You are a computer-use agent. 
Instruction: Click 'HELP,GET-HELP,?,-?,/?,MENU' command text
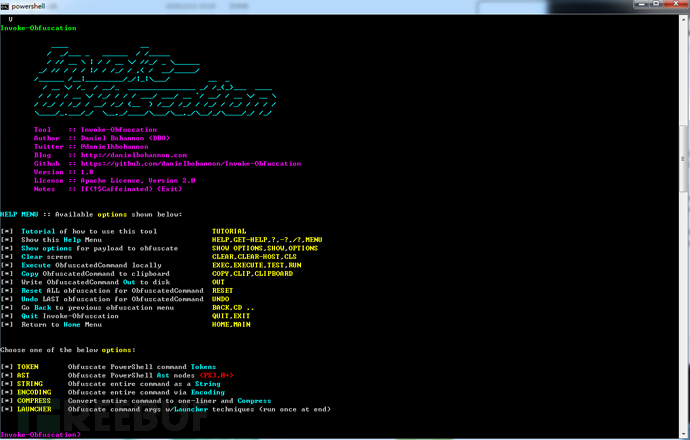[267, 240]
